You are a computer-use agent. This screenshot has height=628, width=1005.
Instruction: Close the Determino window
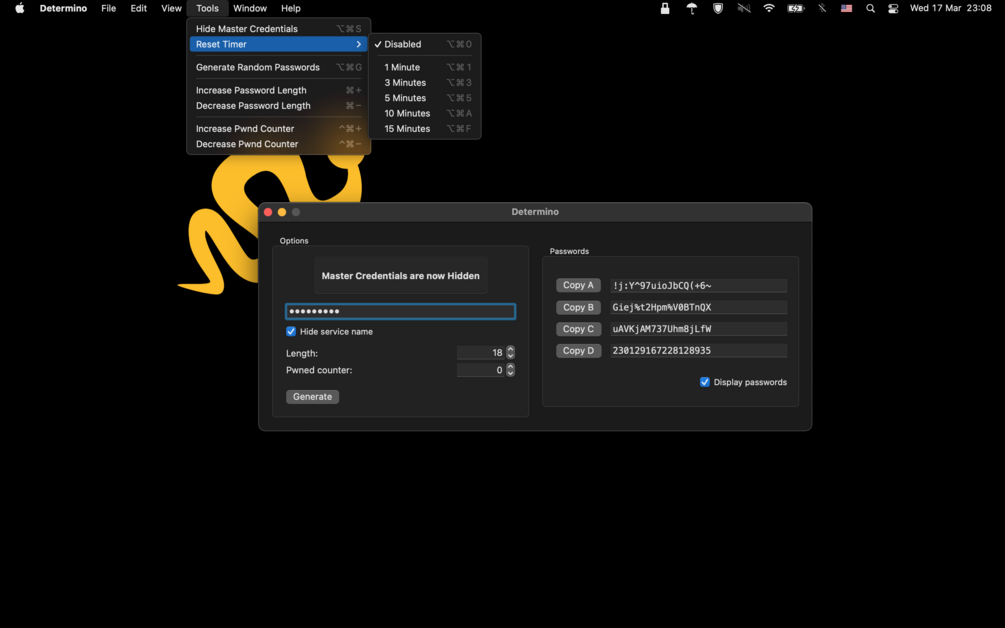tap(268, 212)
